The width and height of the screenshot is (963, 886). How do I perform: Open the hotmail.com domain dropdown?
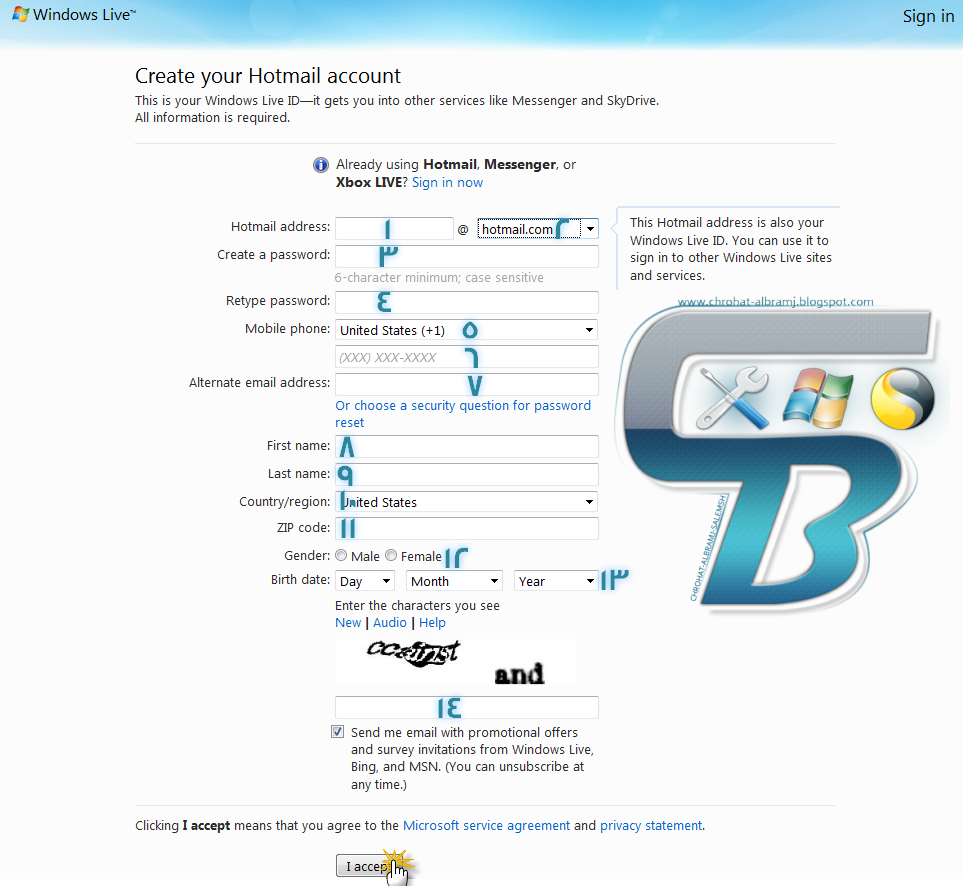538,229
